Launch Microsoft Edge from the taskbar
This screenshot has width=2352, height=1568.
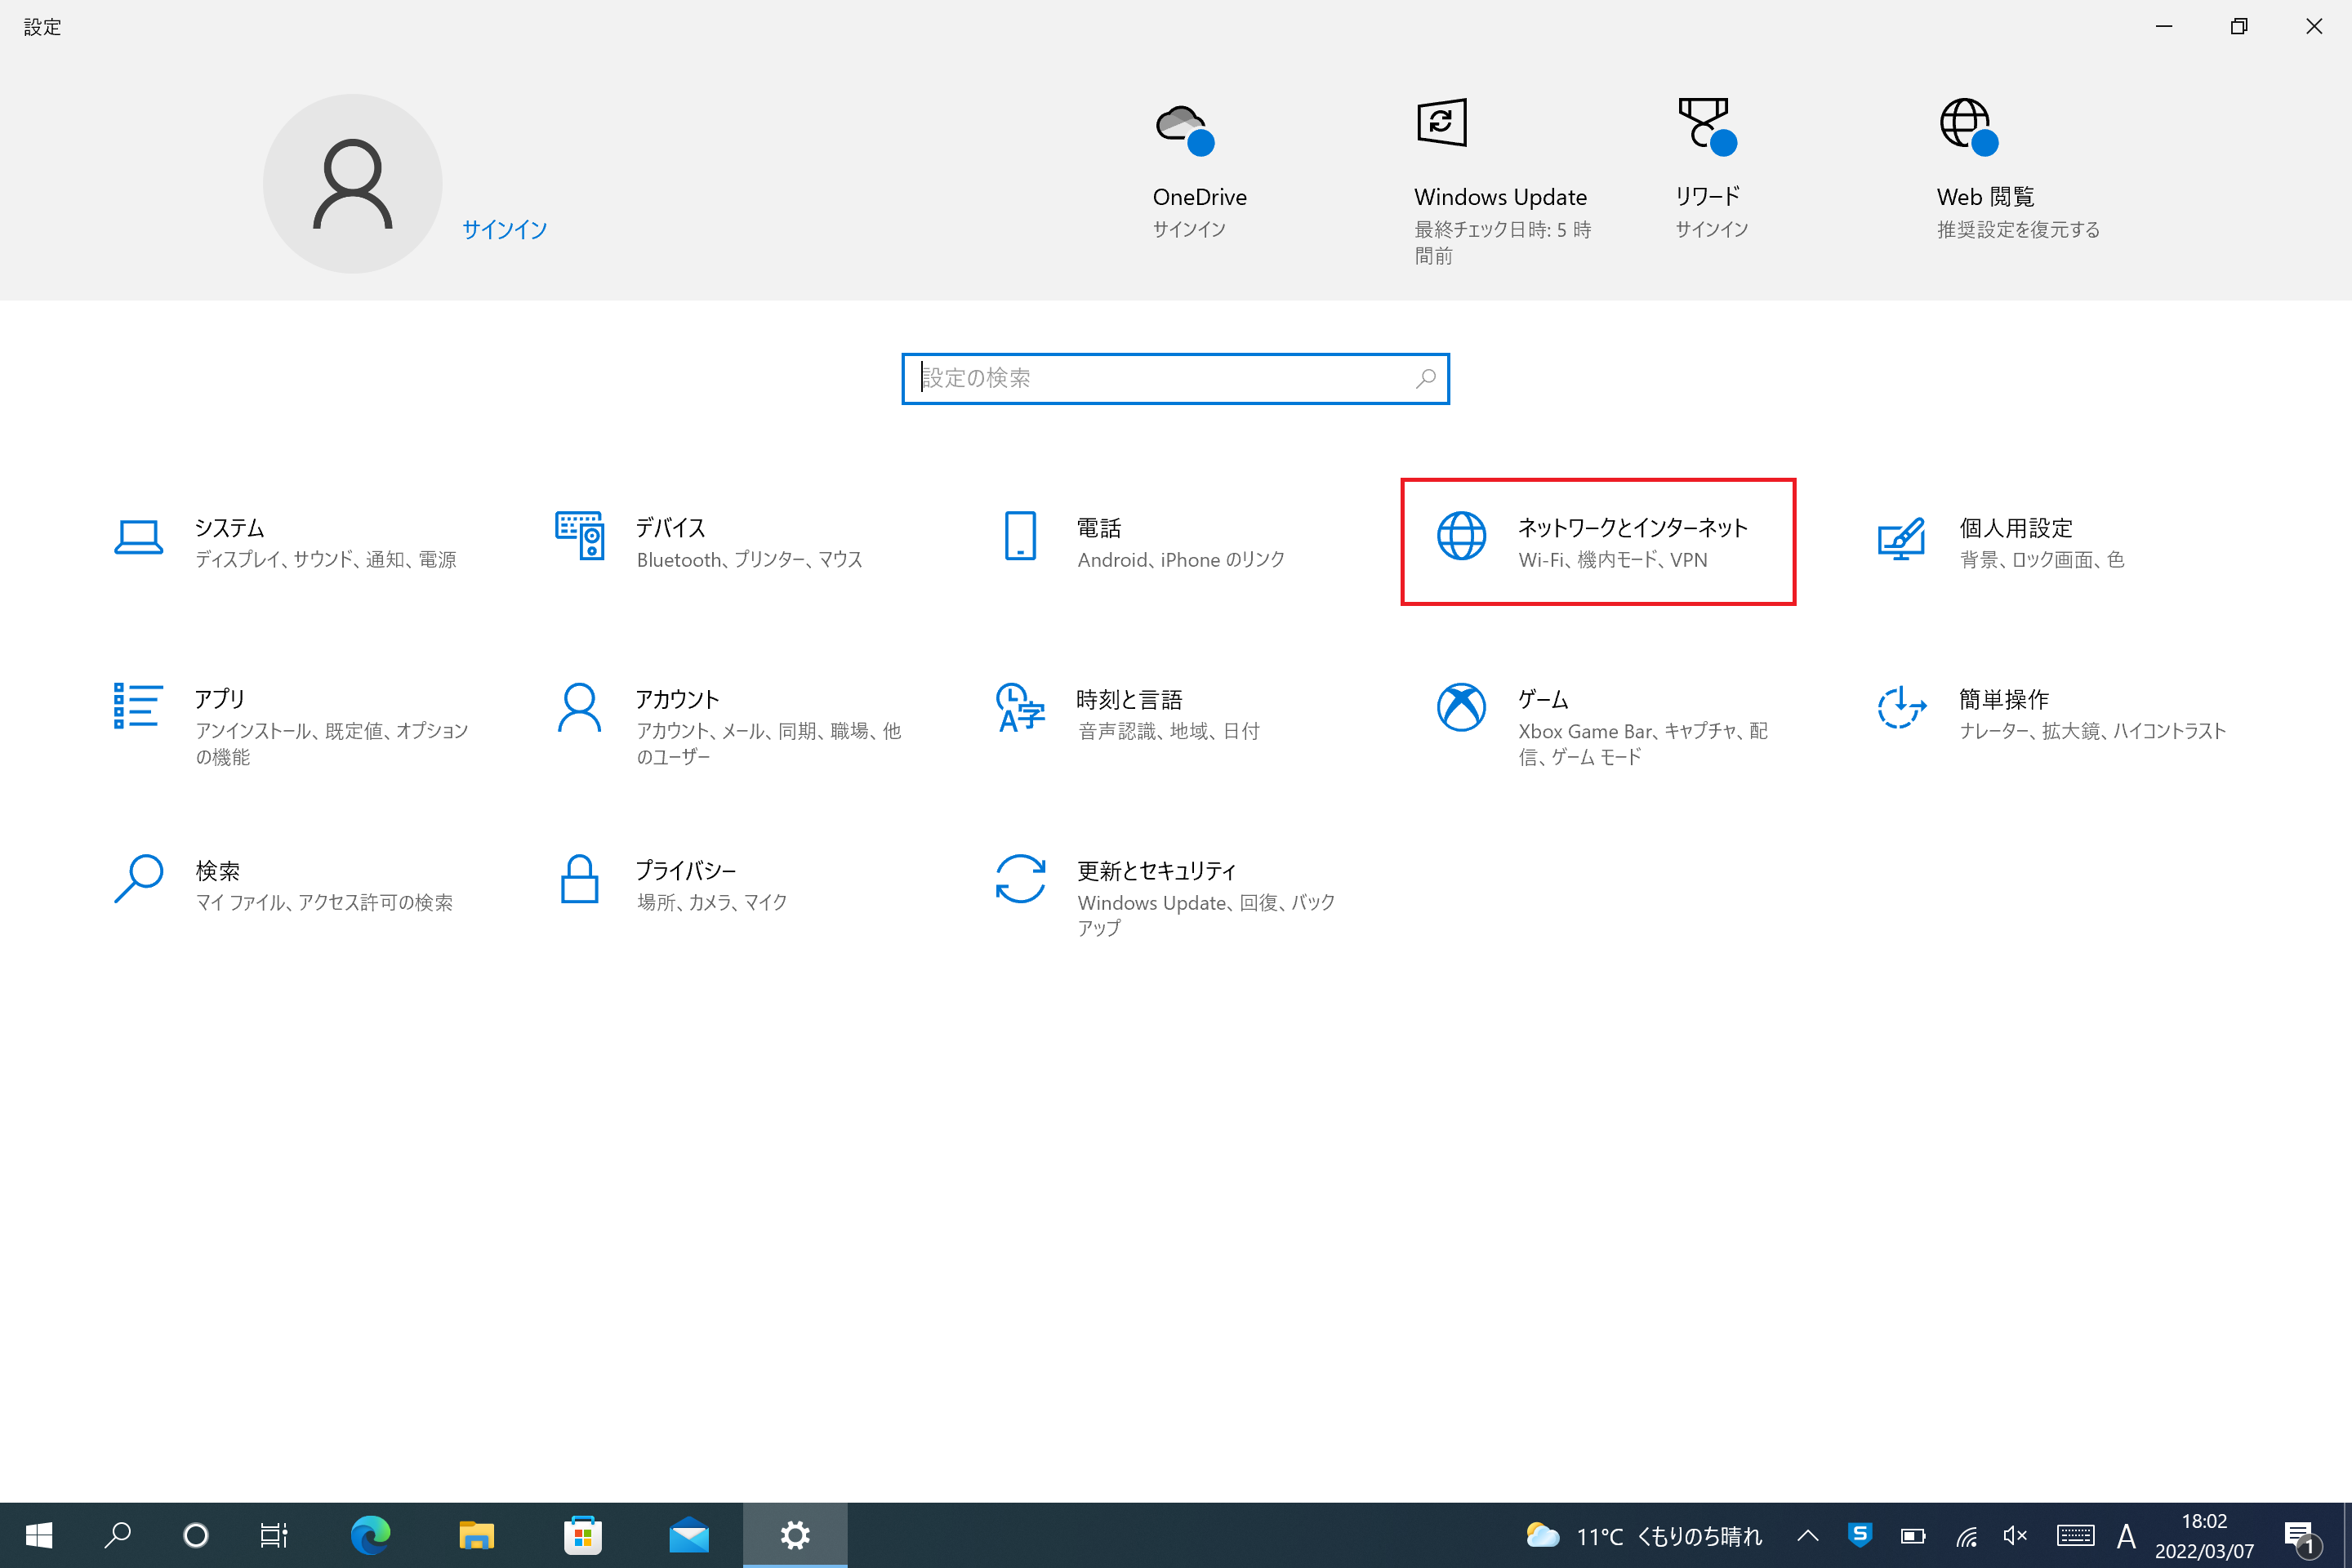click(370, 1535)
